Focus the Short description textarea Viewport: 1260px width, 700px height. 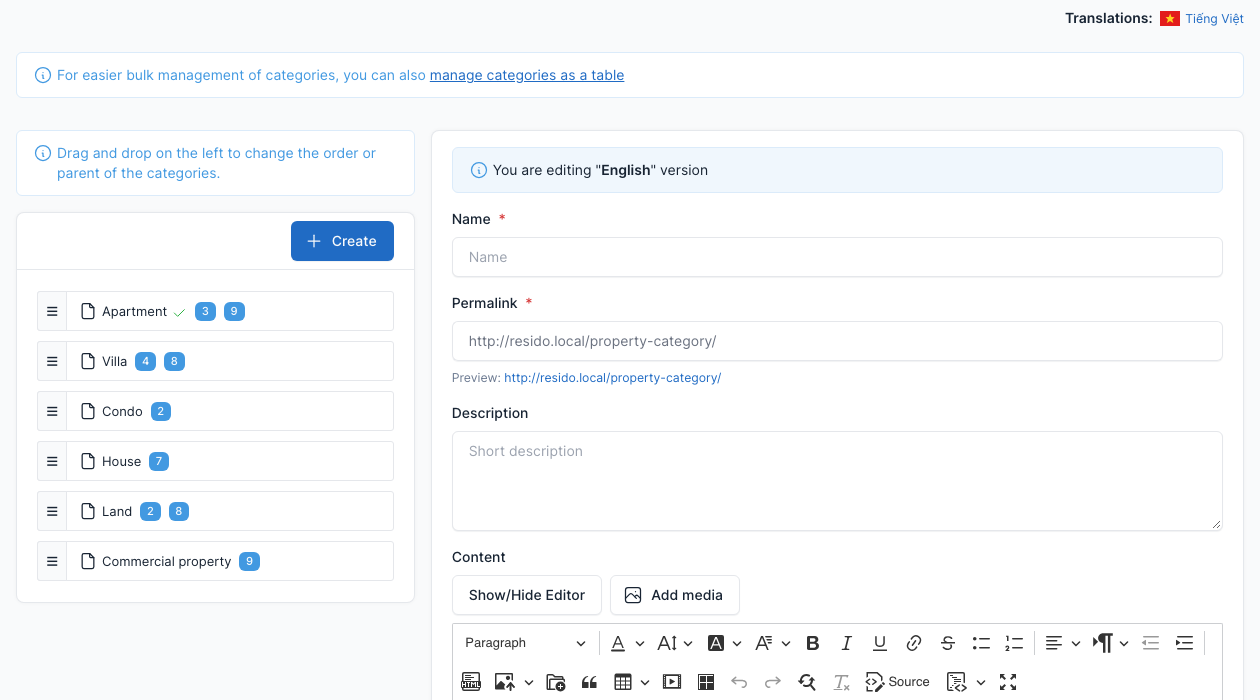837,481
